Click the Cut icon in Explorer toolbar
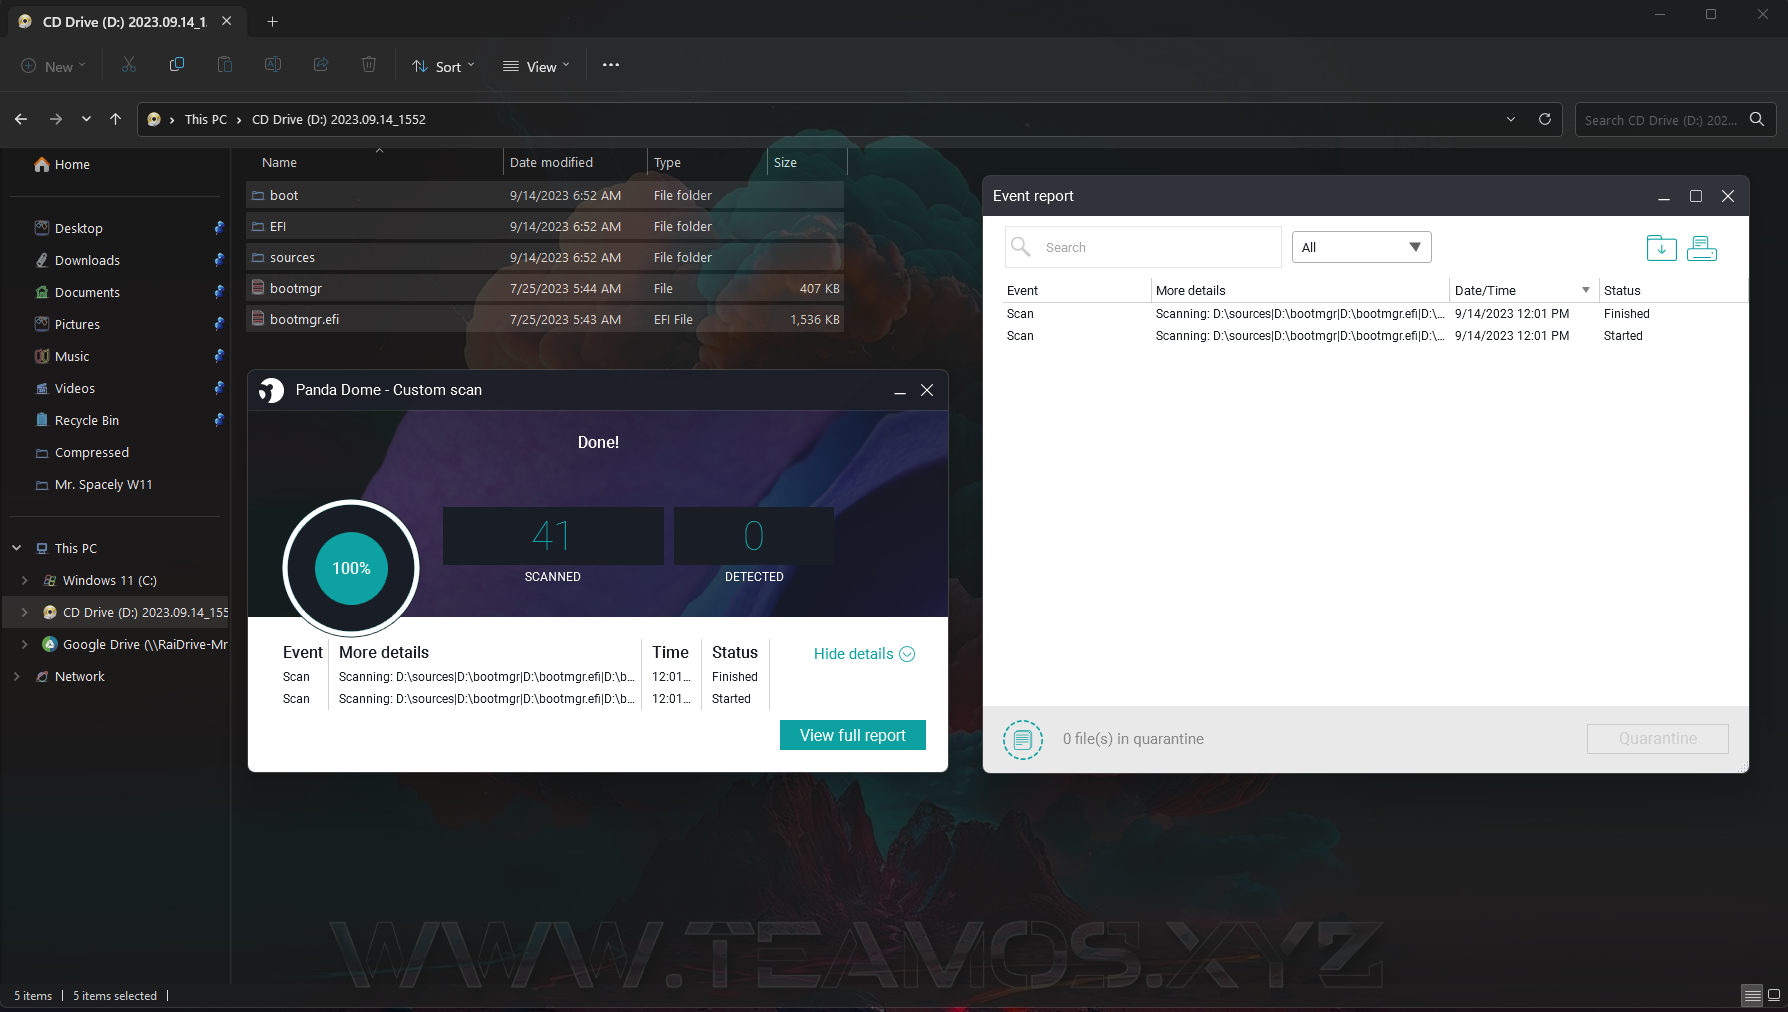Image resolution: width=1788 pixels, height=1012 pixels. [129, 65]
